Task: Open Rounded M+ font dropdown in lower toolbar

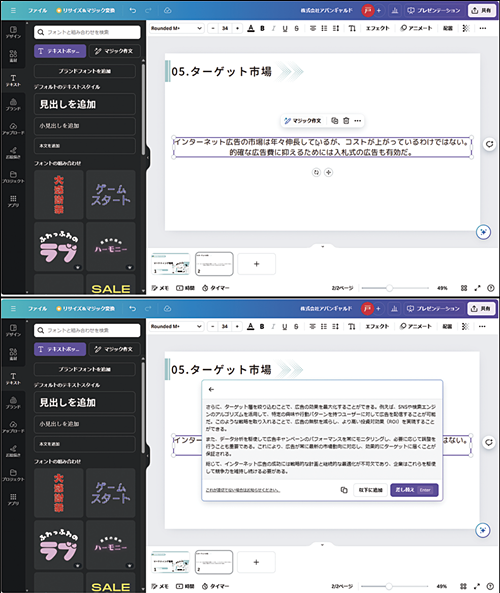Action: pyautogui.click(x=176, y=326)
